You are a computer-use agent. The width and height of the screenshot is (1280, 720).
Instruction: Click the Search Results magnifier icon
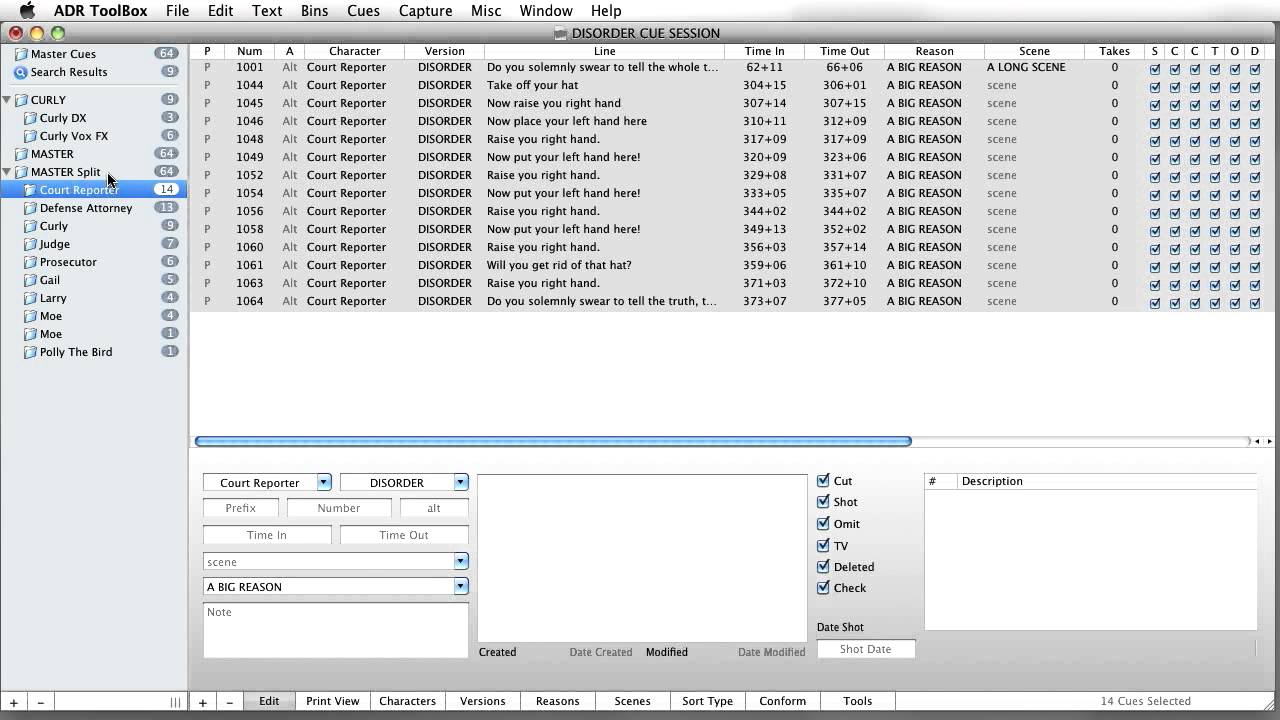pos(20,72)
